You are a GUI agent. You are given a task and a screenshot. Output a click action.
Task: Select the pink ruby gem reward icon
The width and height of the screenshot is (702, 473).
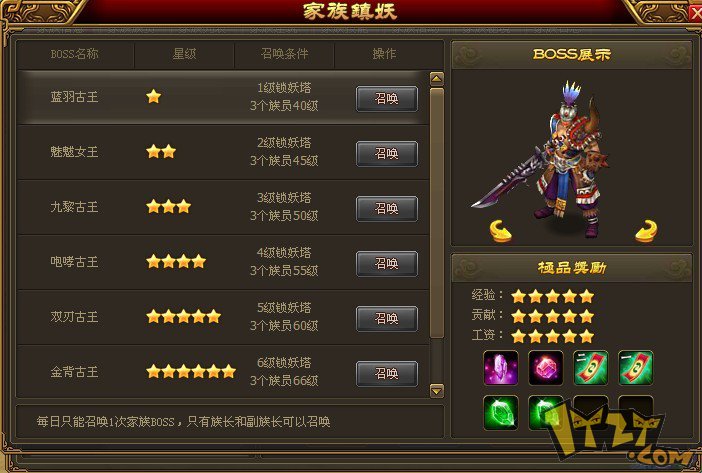[546, 368]
